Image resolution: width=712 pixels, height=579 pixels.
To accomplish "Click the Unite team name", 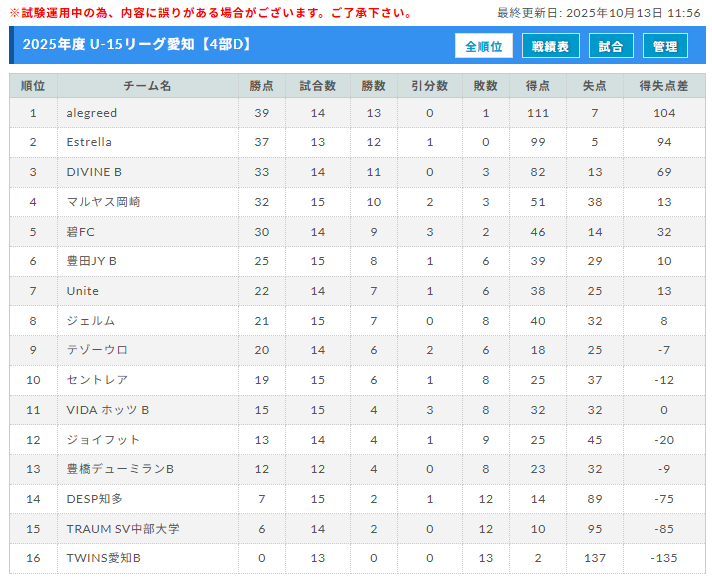I will (82, 291).
